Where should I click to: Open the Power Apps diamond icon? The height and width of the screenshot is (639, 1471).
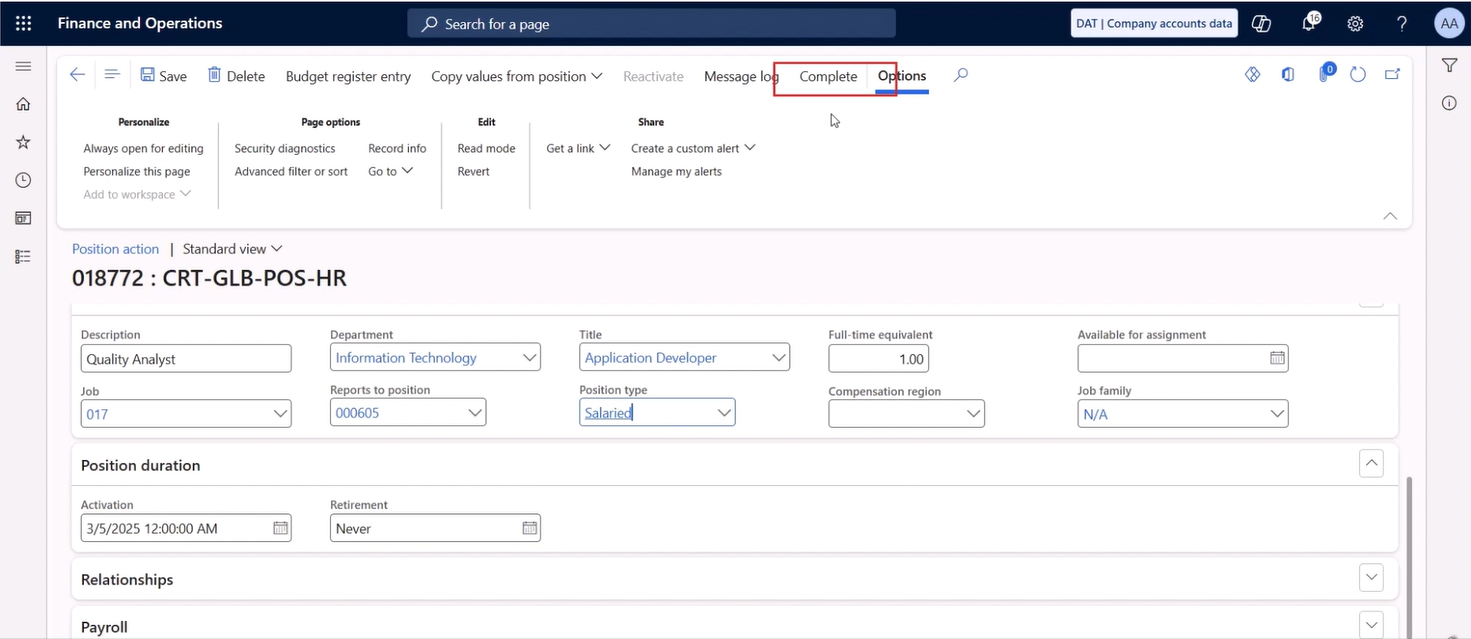(1252, 75)
